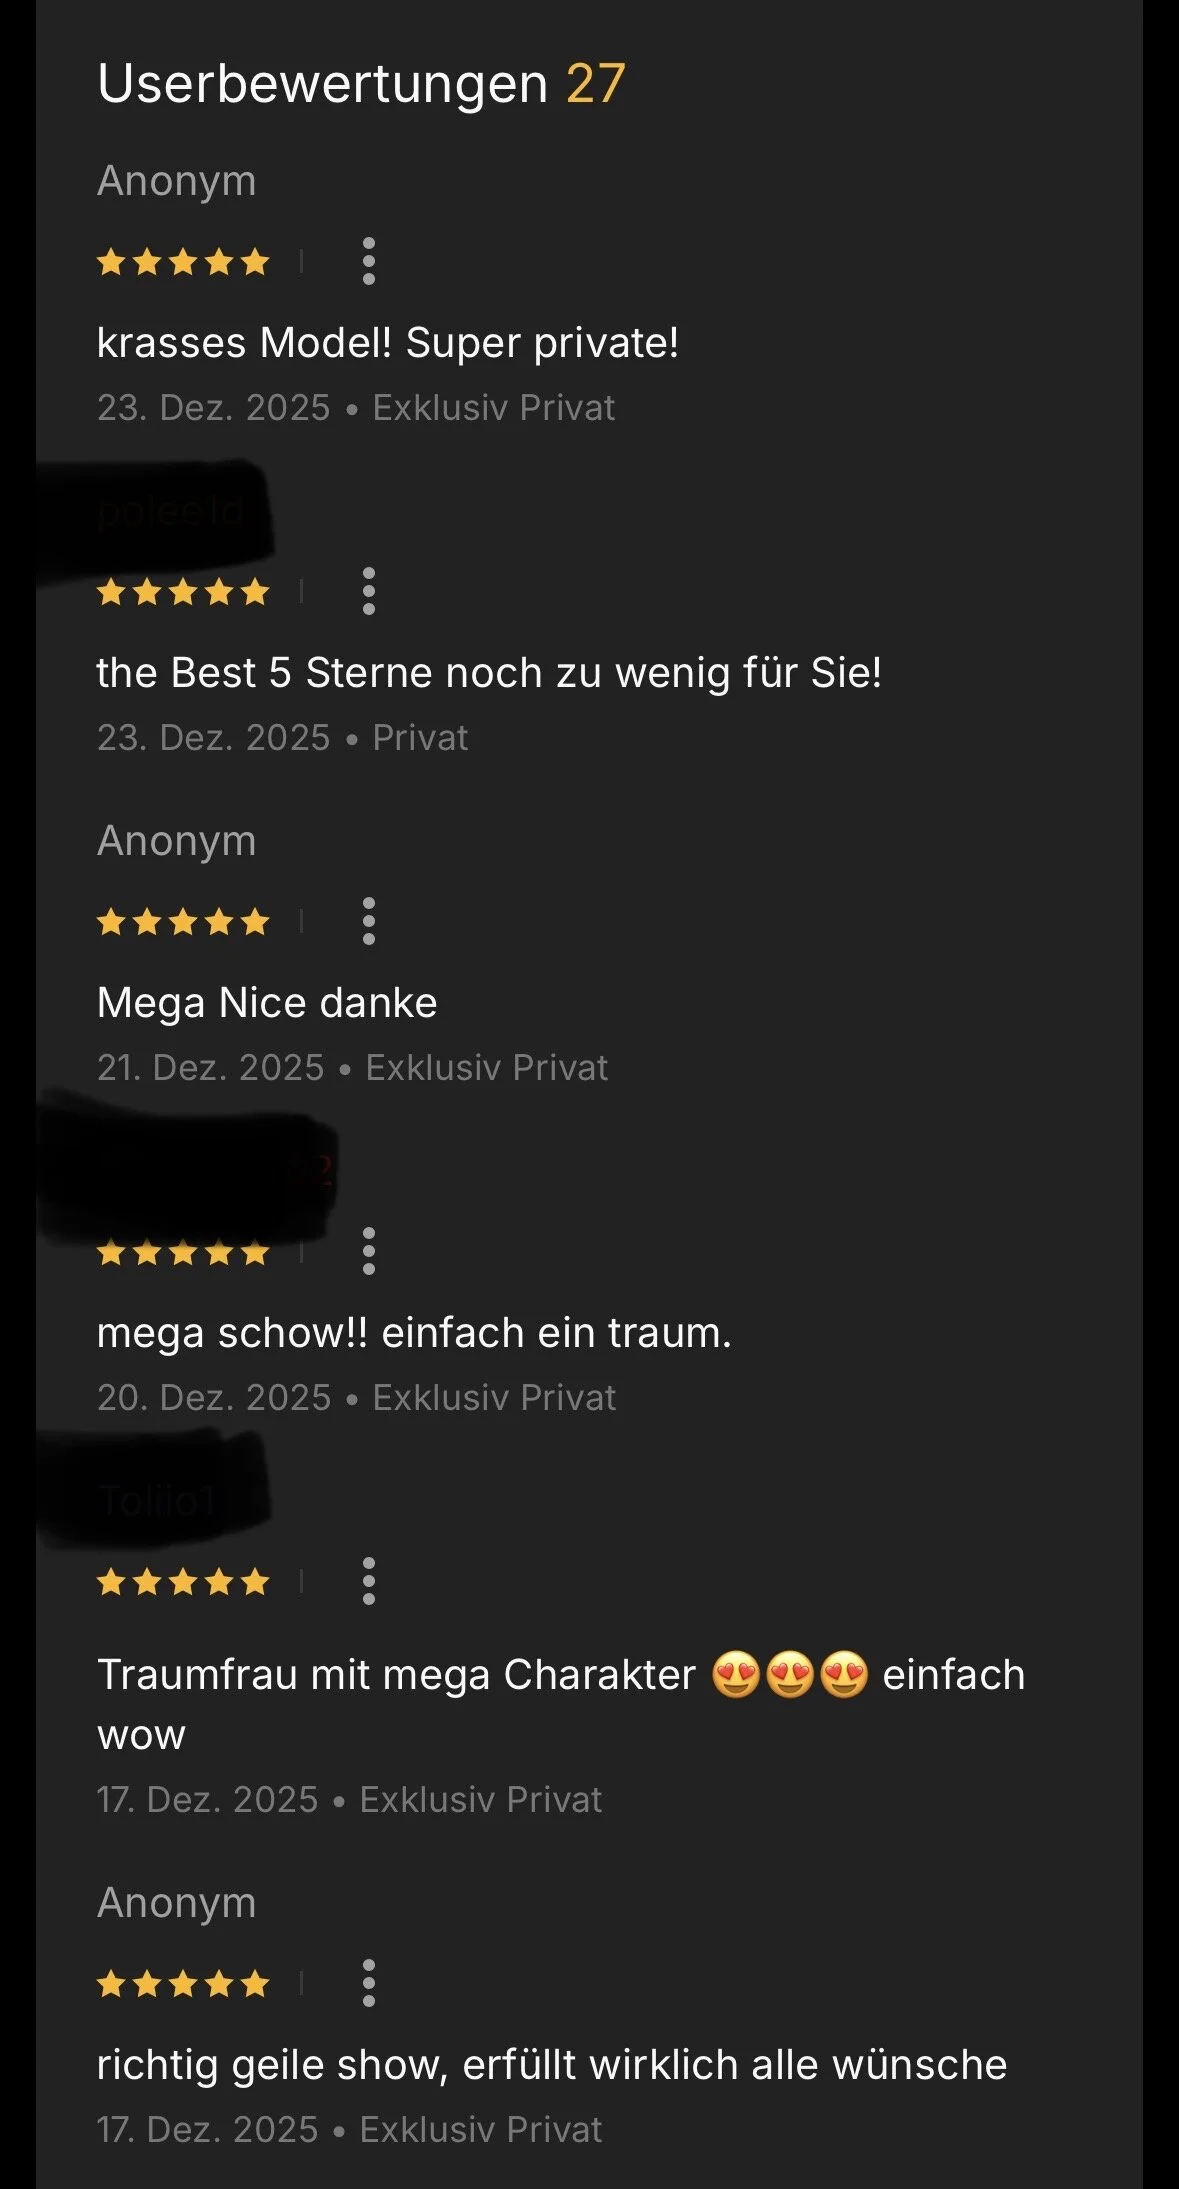Open three-dot menu for "richtig geile show" review

pos(369,1983)
